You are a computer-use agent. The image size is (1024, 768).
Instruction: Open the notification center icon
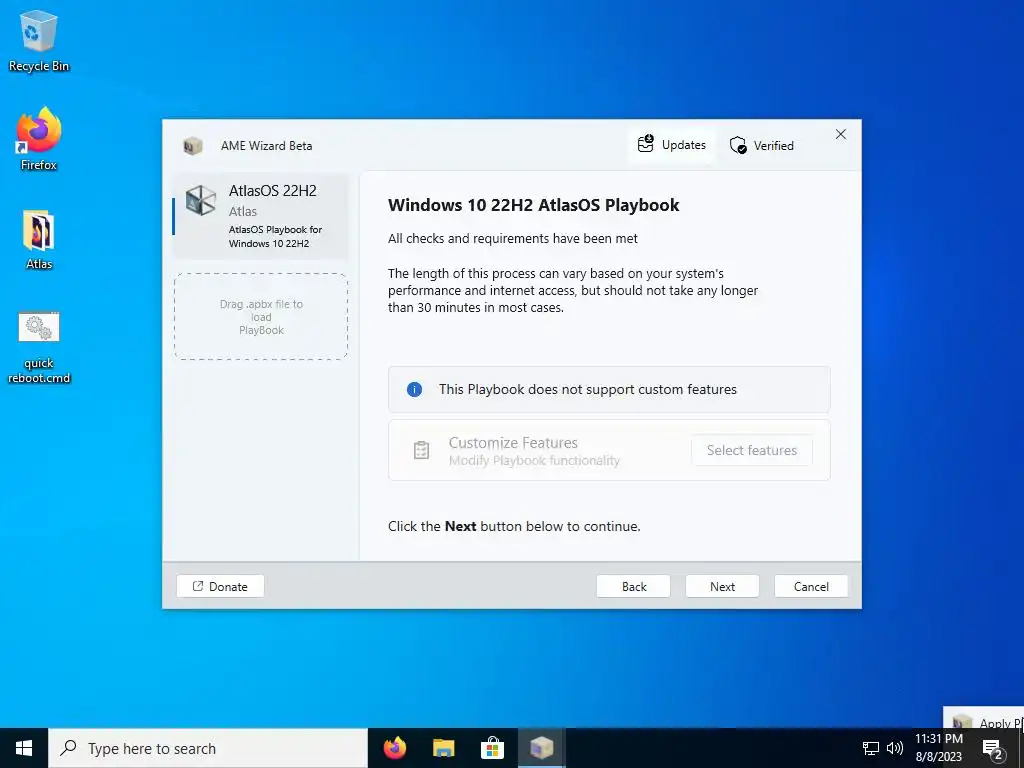click(993, 748)
